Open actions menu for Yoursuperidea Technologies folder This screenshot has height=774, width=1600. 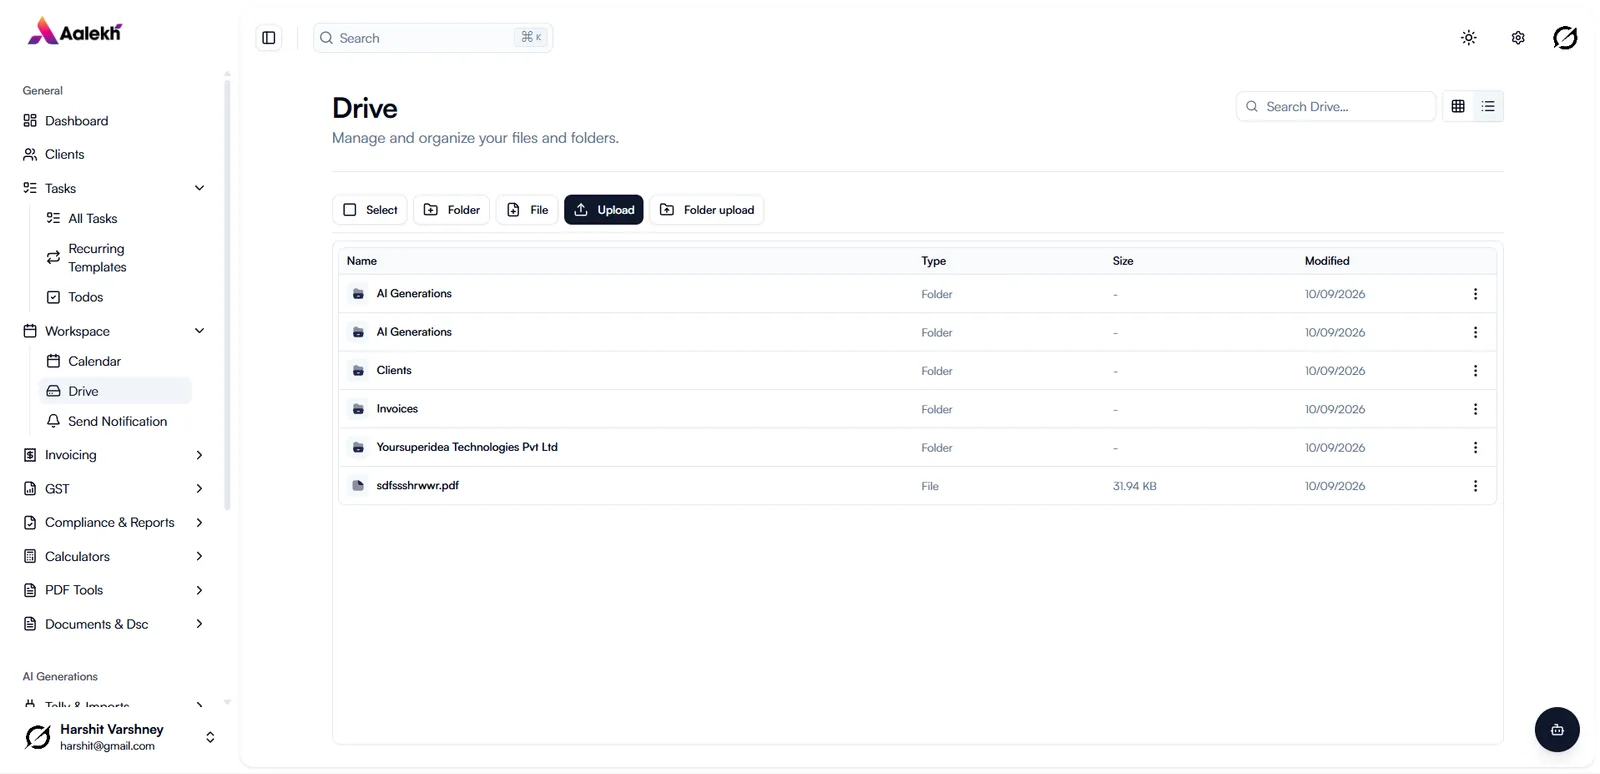point(1475,448)
